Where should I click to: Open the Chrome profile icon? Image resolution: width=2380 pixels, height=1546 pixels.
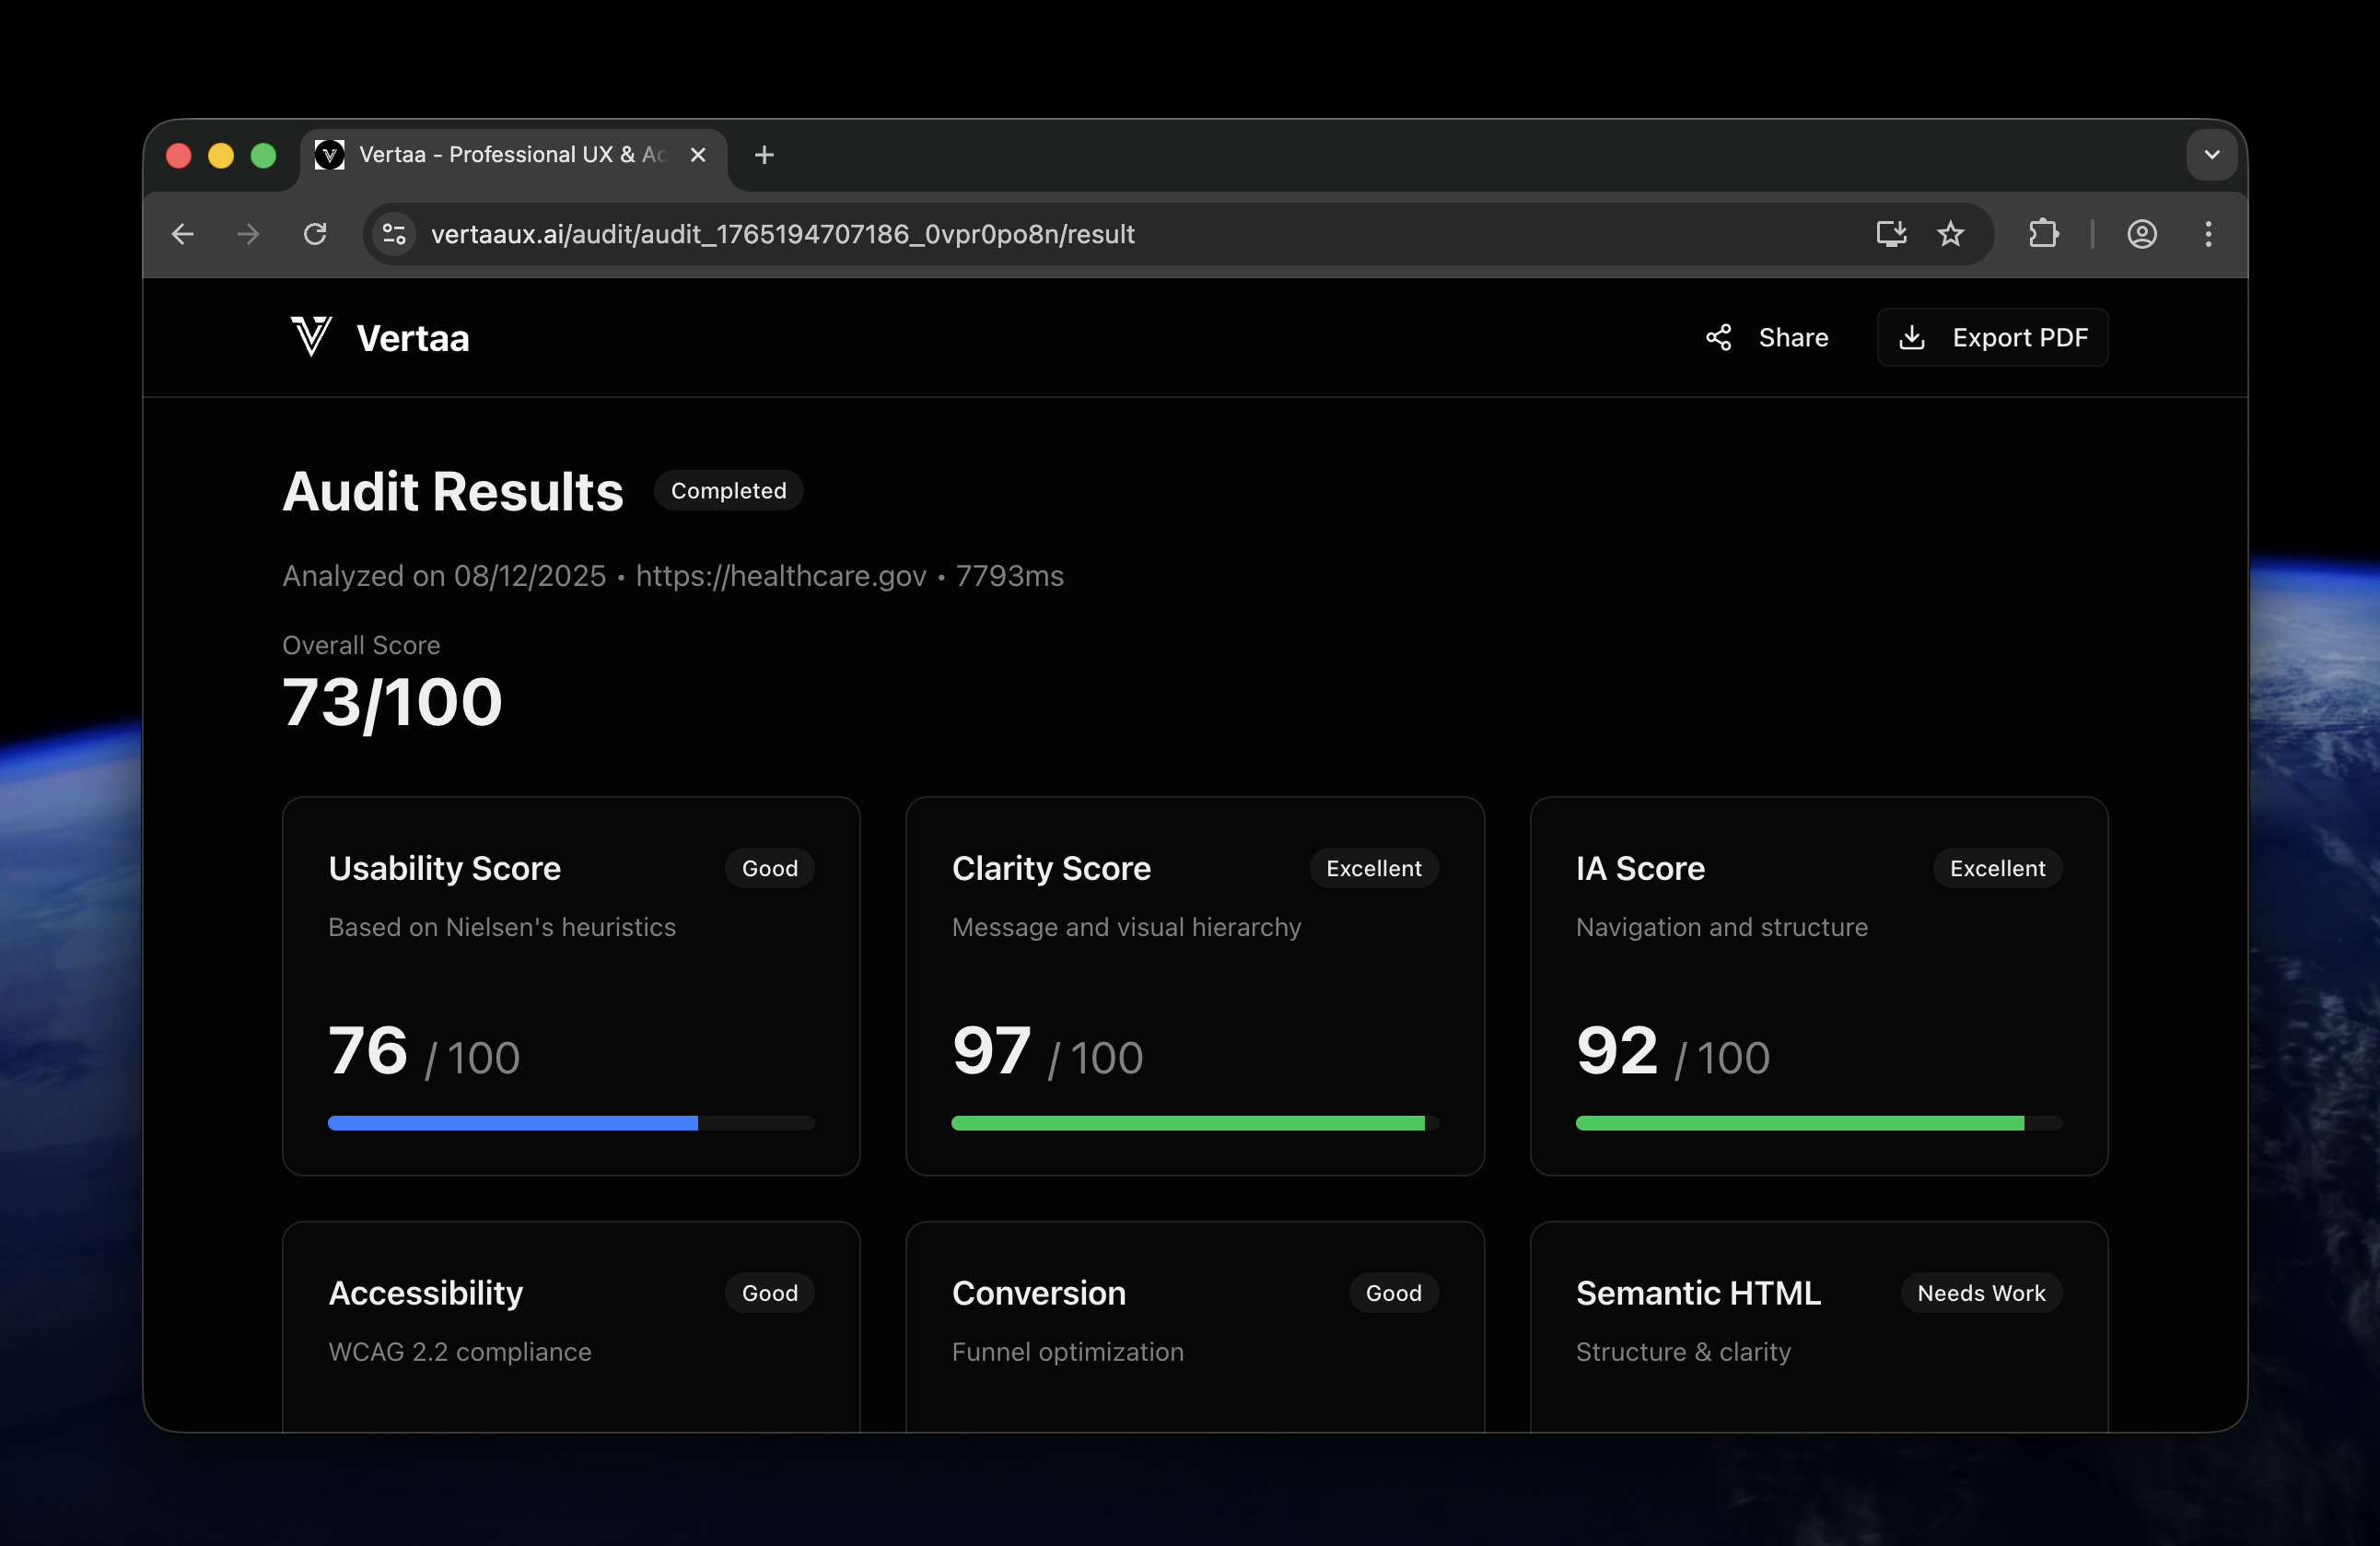click(x=2141, y=234)
